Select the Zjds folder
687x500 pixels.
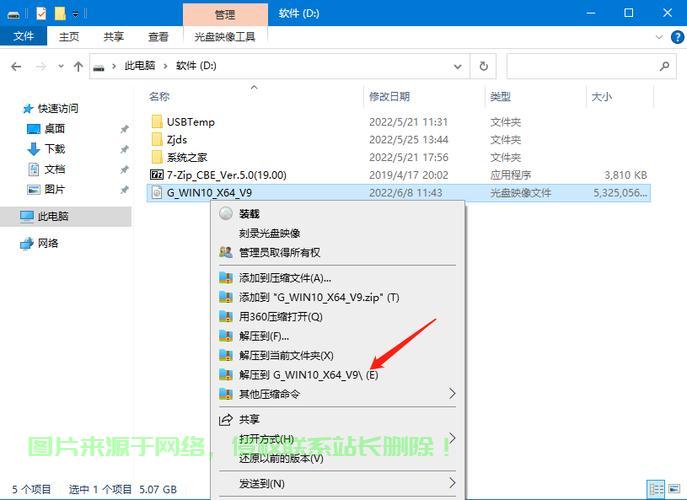[x=177, y=140]
